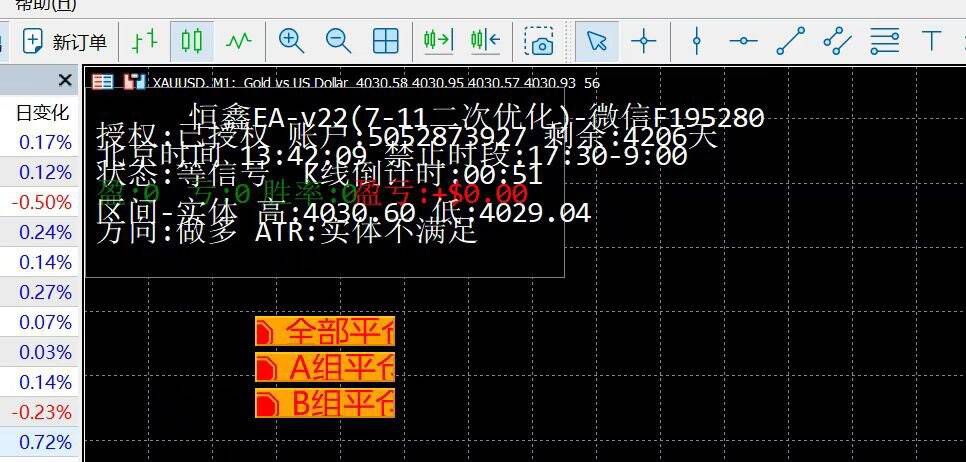Select the -0.50% daily change row

(x=41, y=203)
